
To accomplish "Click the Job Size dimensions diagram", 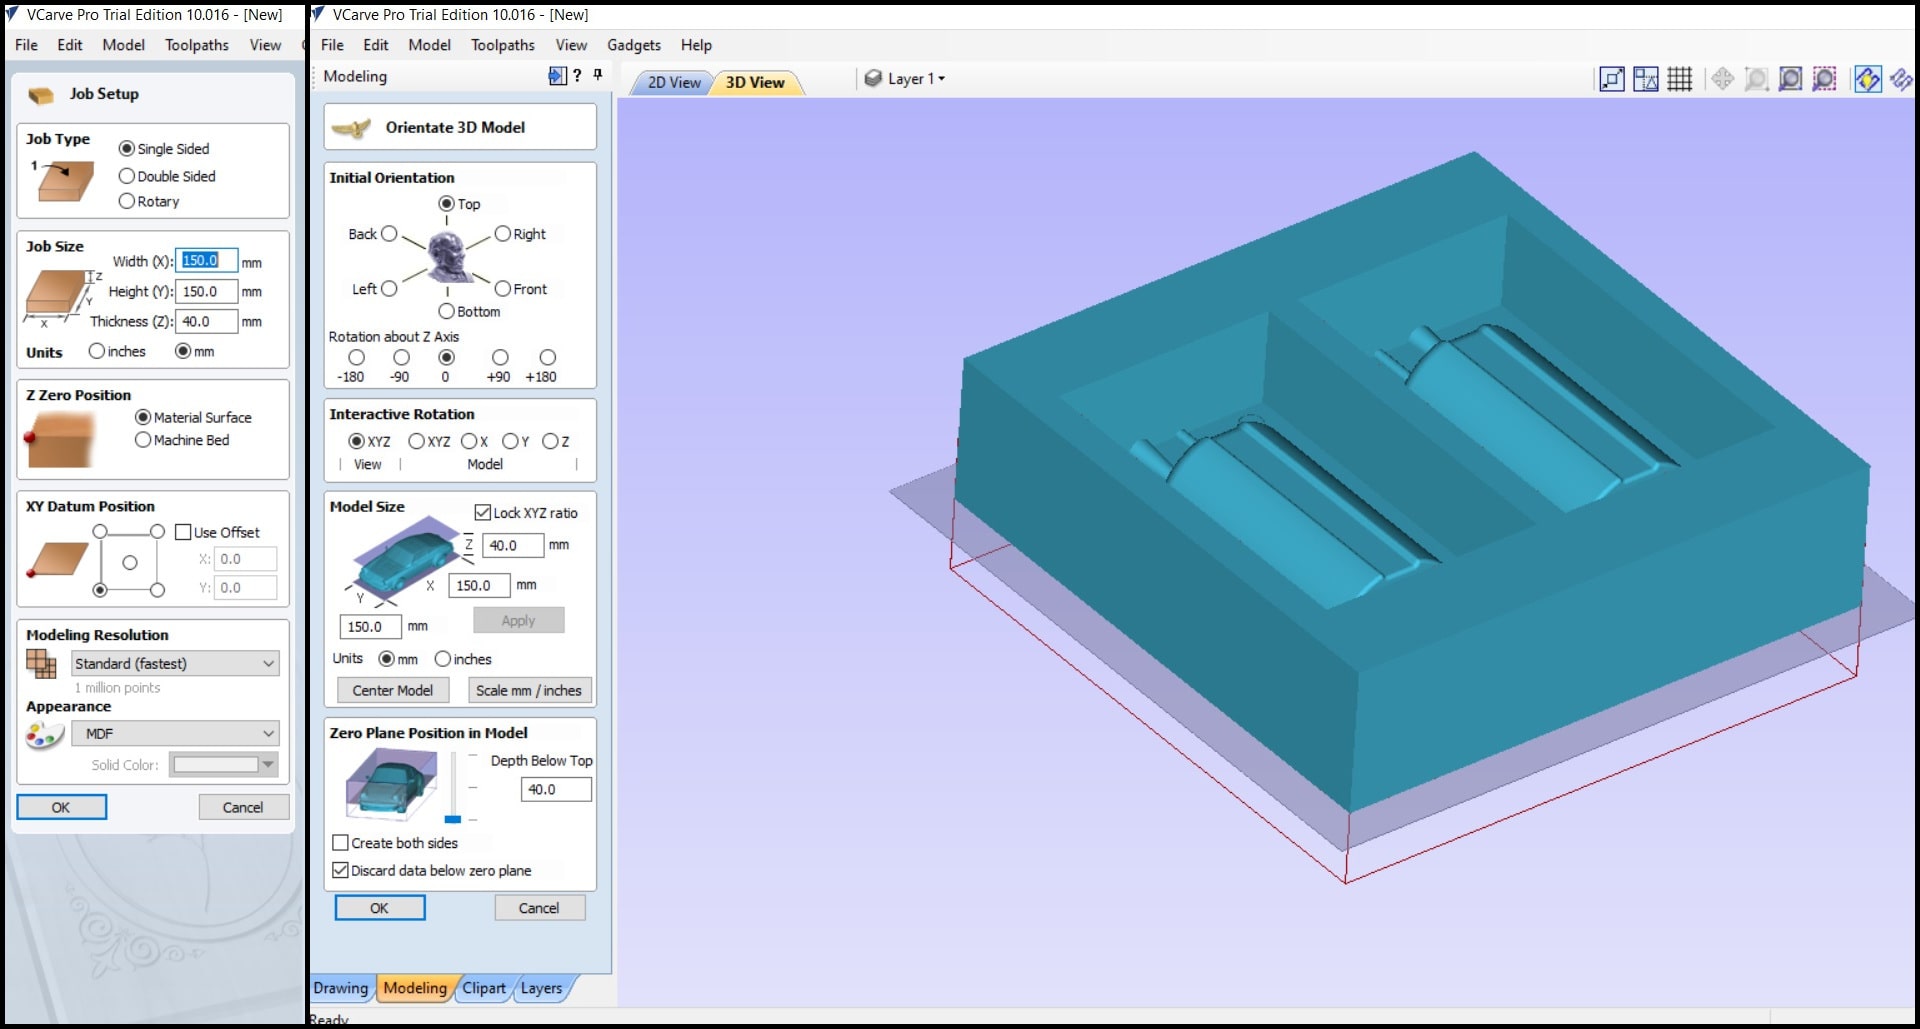I will coord(62,297).
